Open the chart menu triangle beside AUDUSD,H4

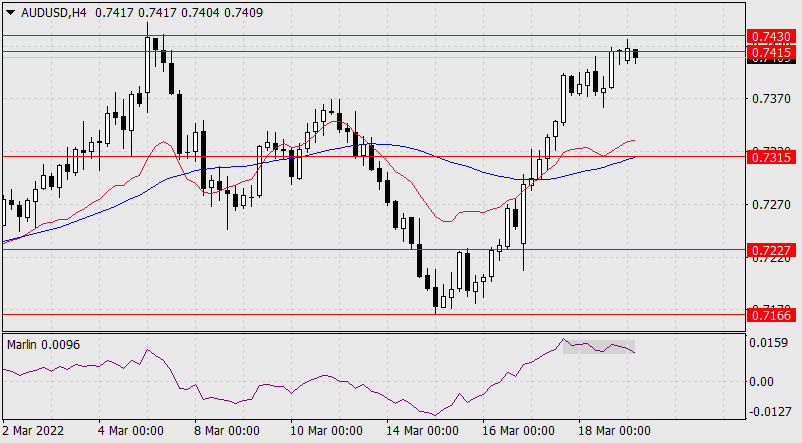pyautogui.click(x=10, y=12)
